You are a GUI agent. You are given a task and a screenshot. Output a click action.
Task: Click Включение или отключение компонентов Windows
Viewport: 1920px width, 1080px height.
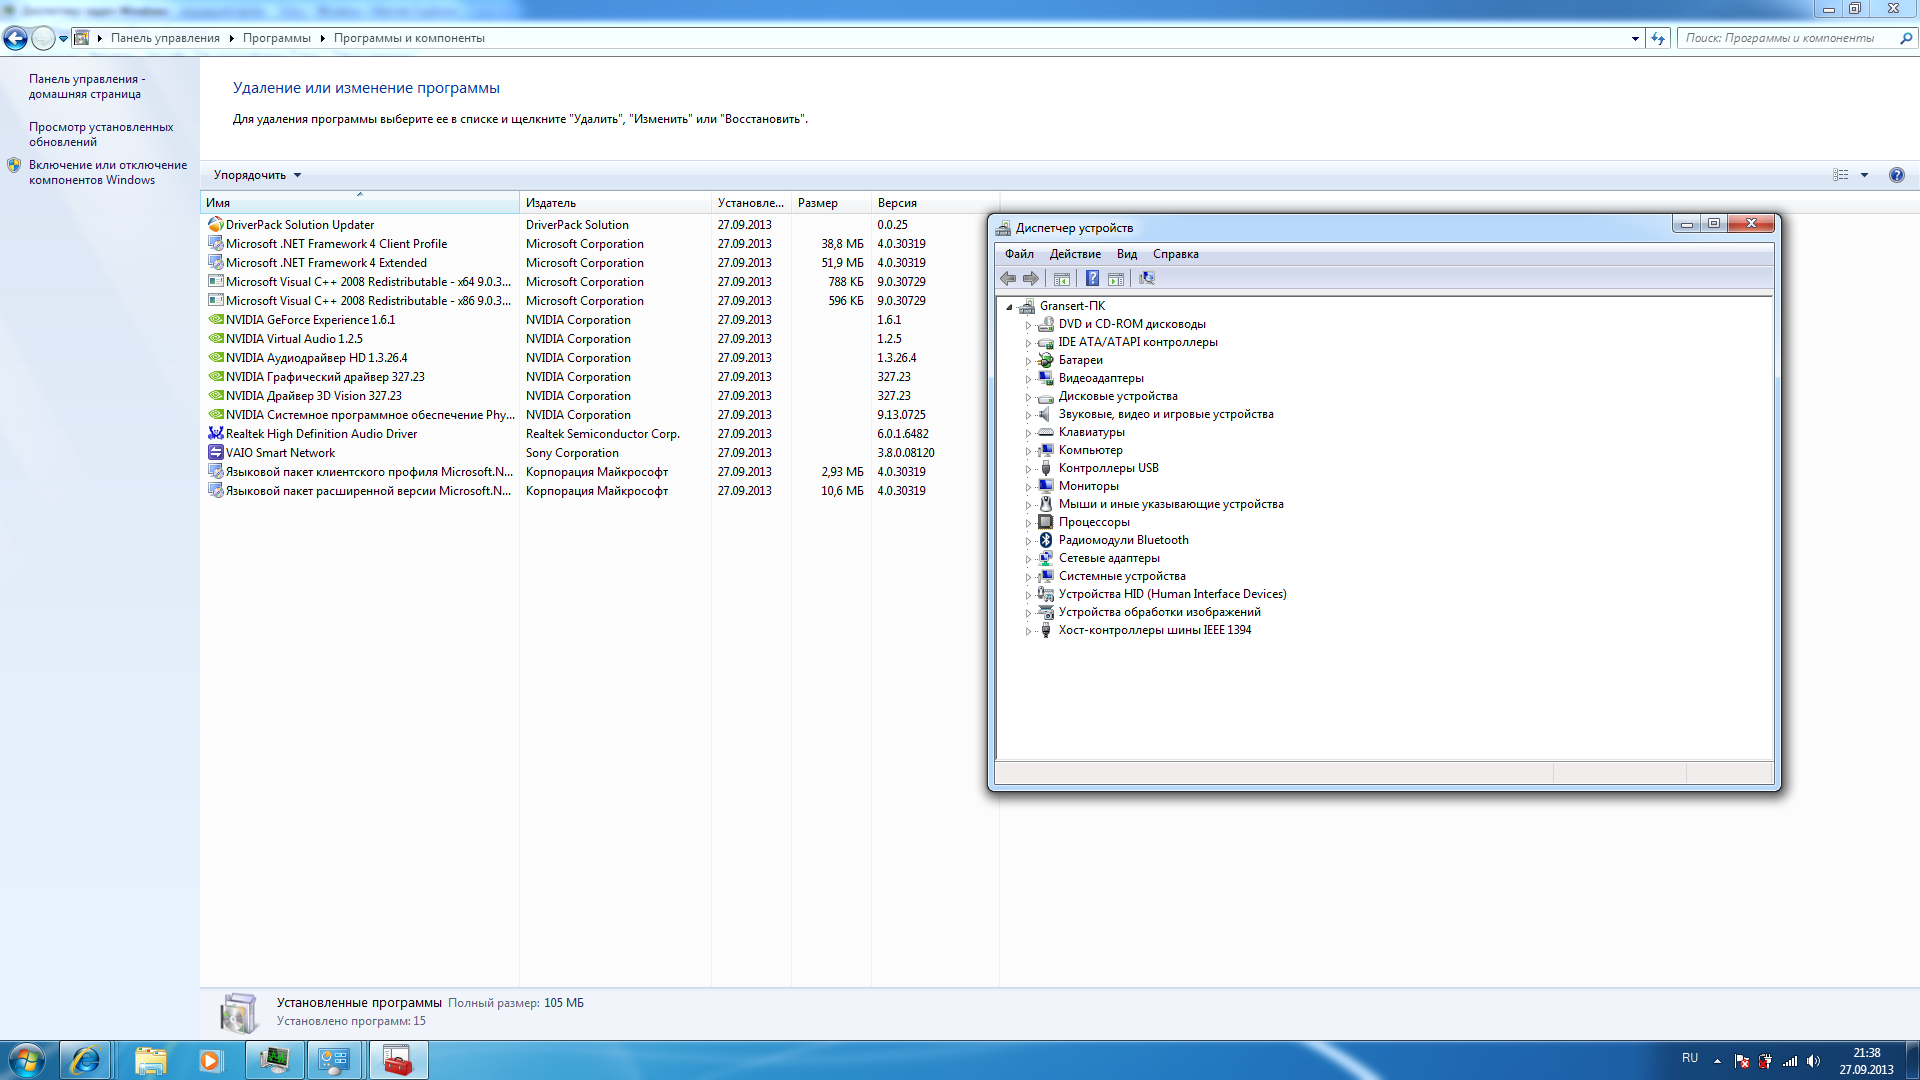pyautogui.click(x=108, y=172)
